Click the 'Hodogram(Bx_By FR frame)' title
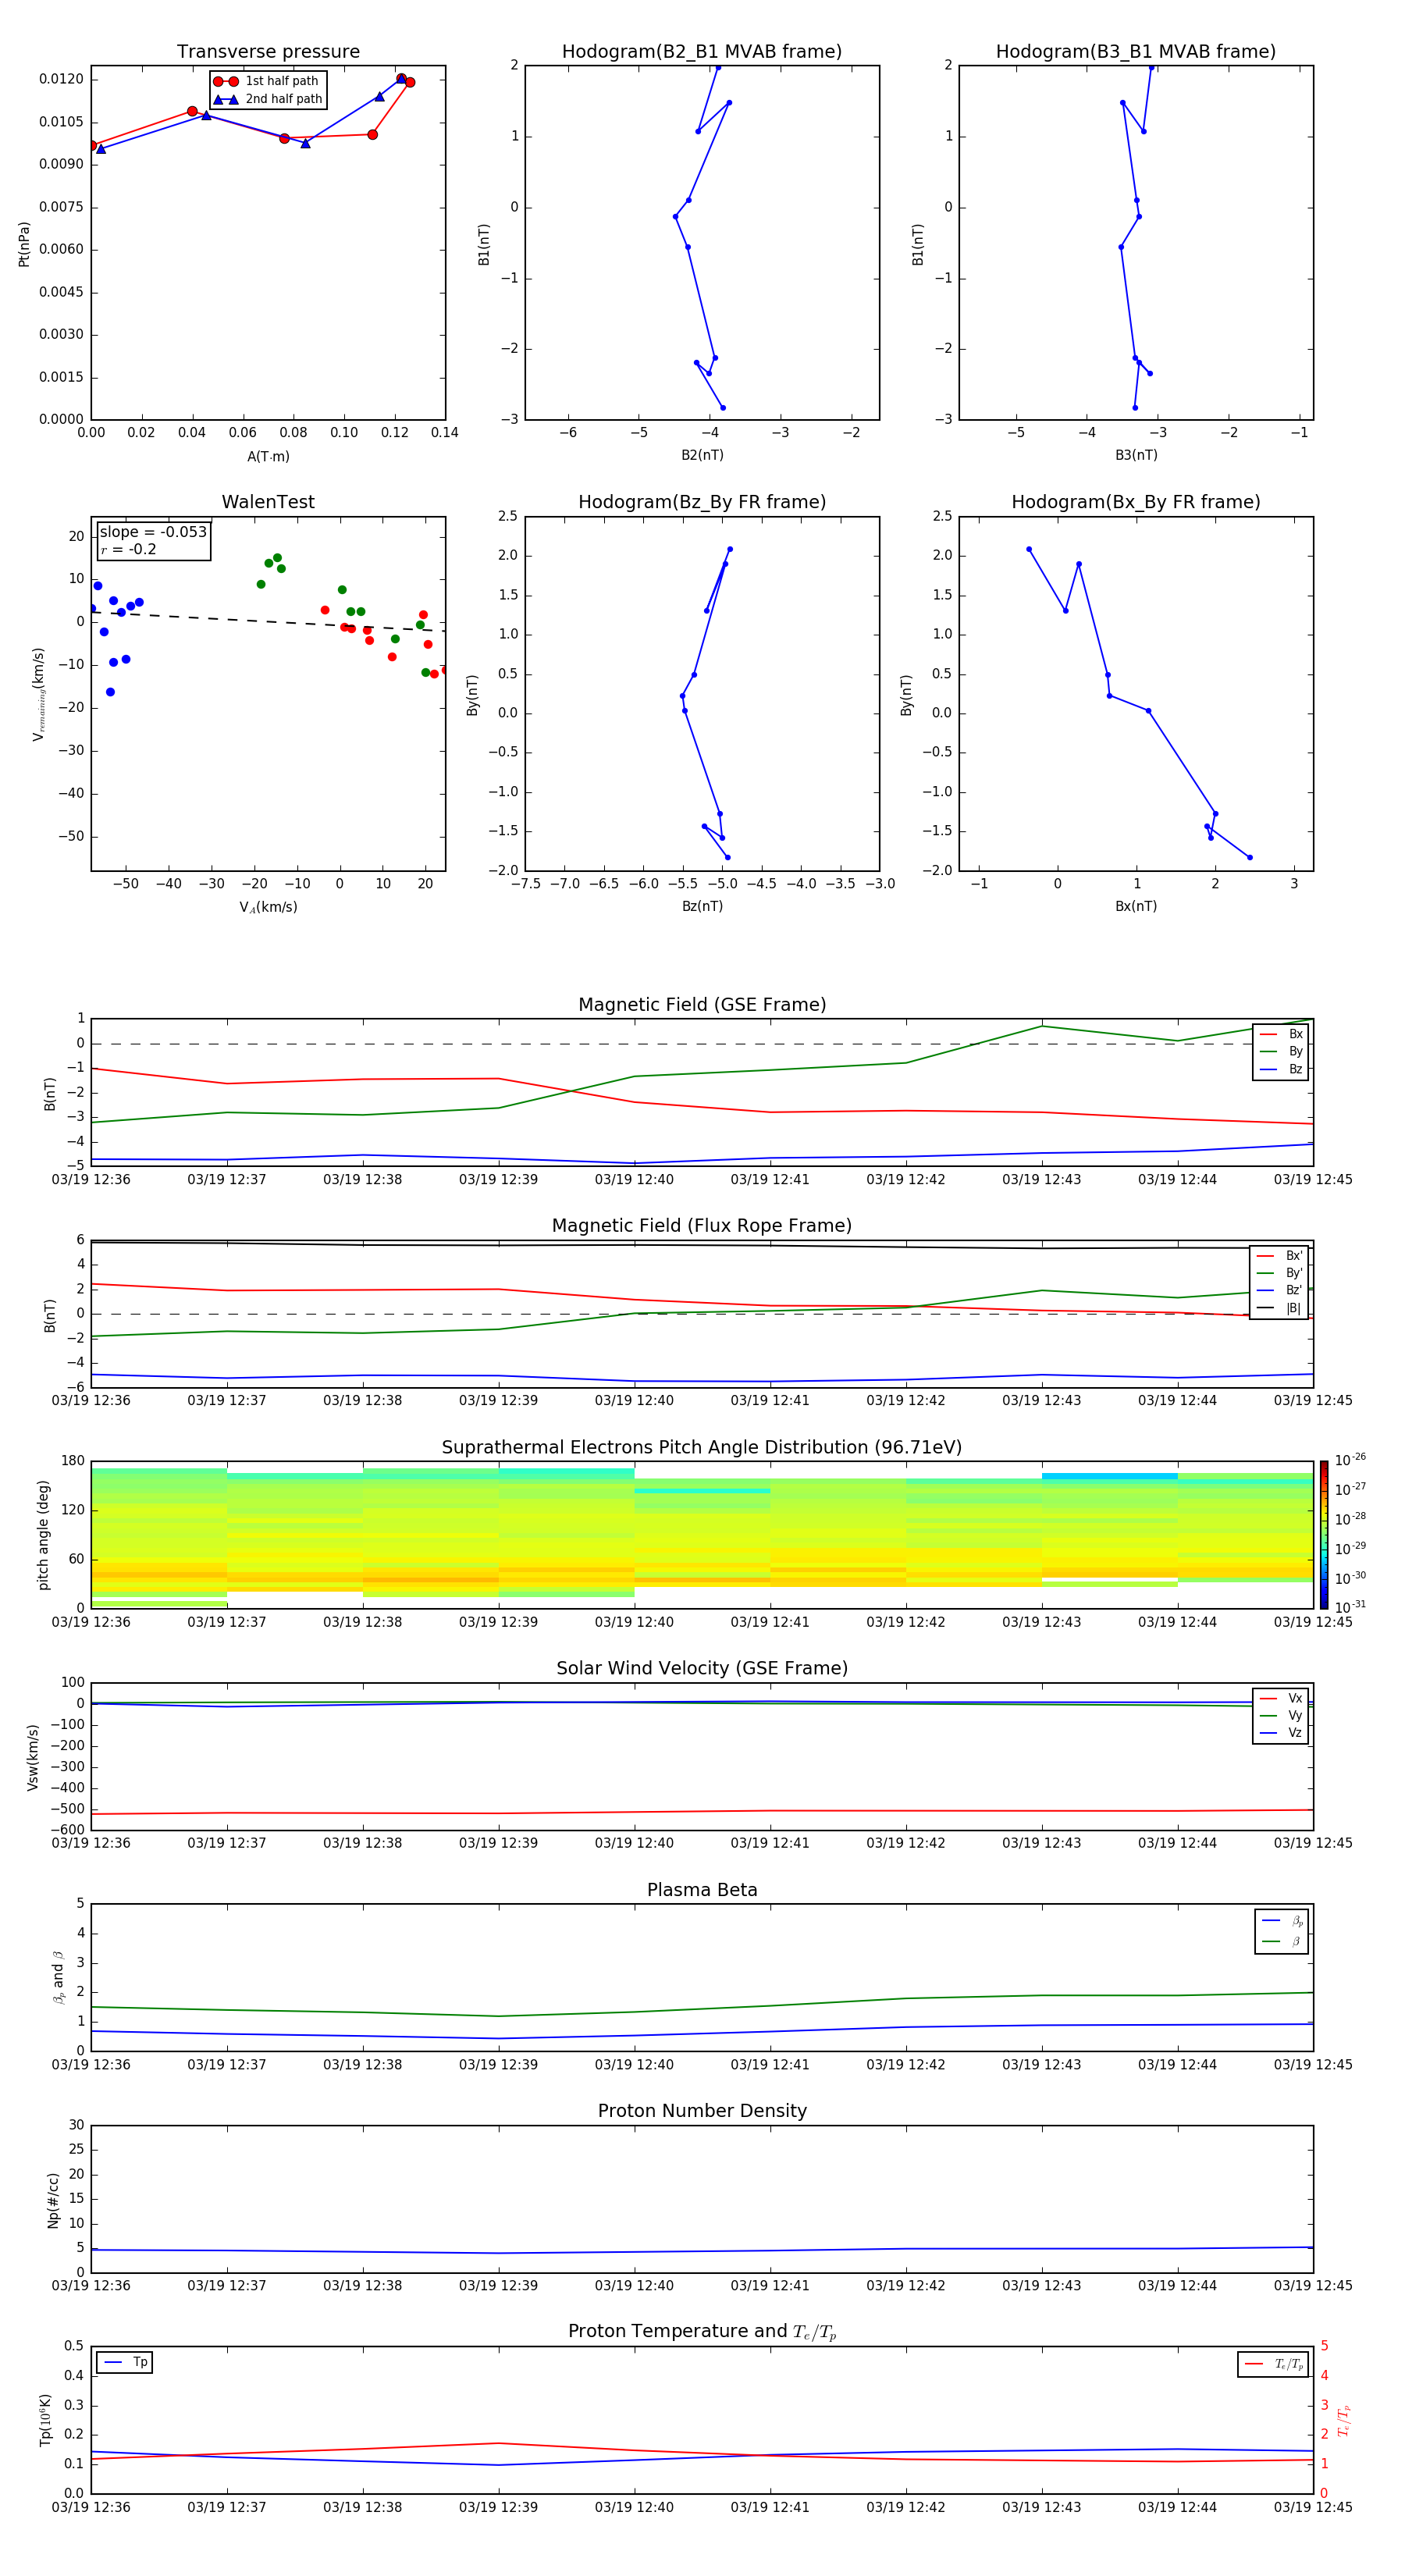Screen dimensions: 1405x2576 [1136, 502]
